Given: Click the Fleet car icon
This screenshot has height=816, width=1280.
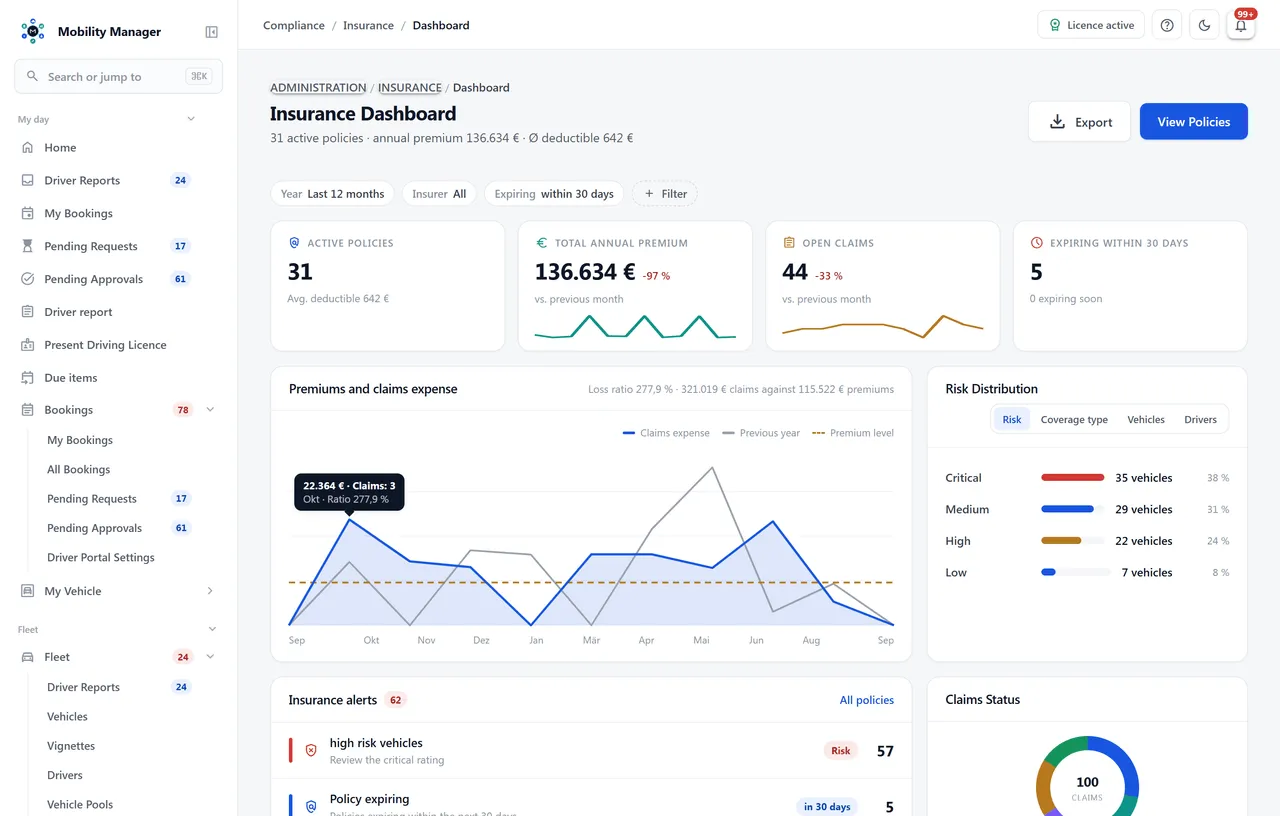Looking at the screenshot, I should tap(28, 657).
